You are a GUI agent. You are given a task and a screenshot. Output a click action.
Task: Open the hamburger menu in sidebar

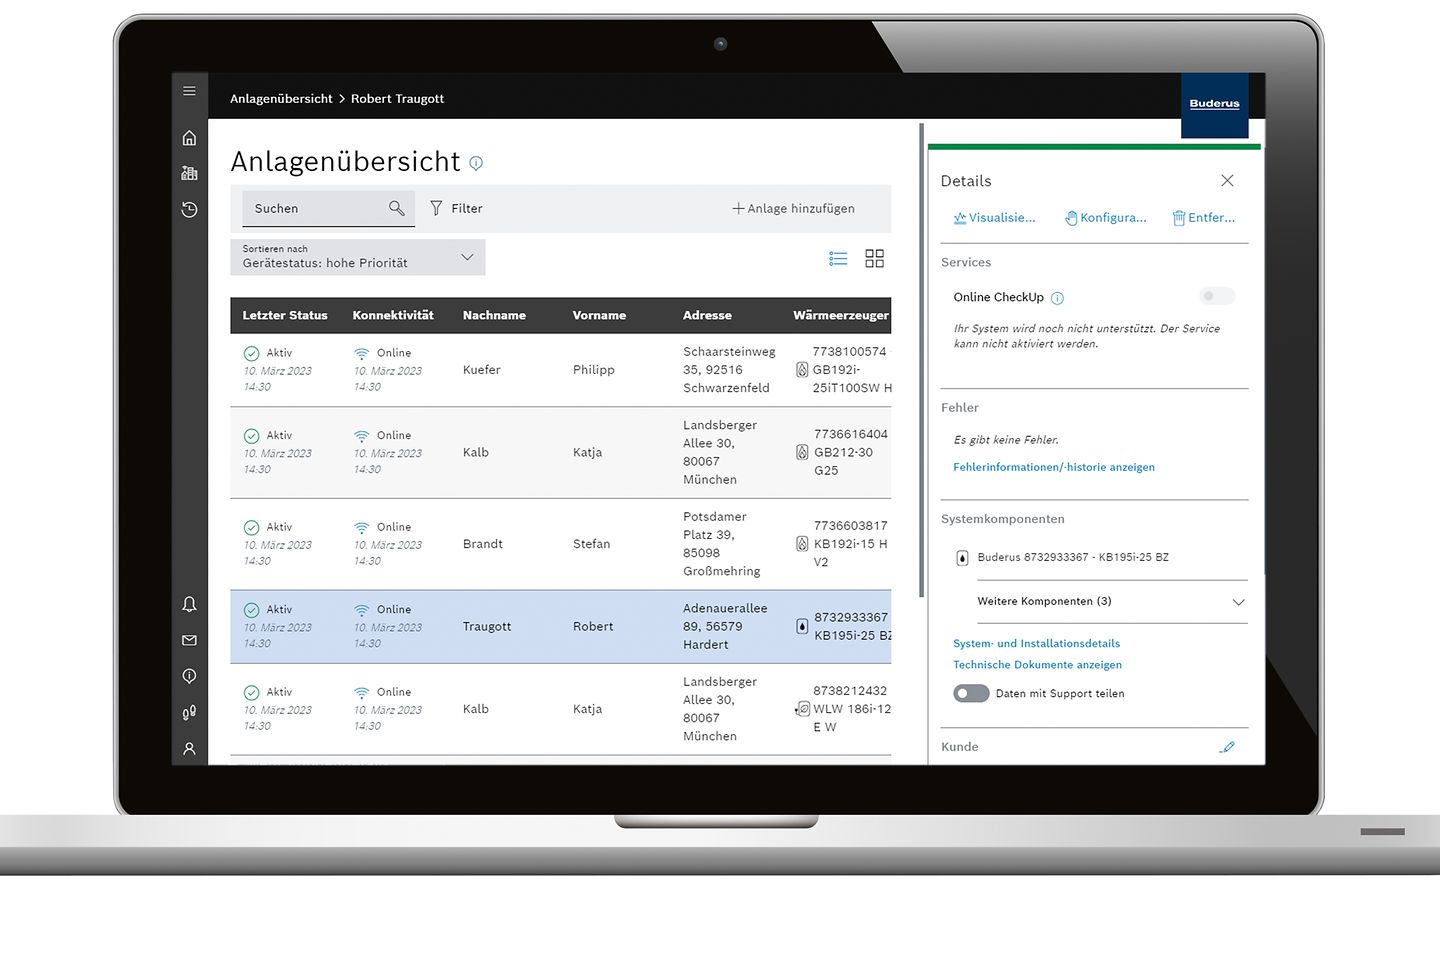(x=189, y=91)
